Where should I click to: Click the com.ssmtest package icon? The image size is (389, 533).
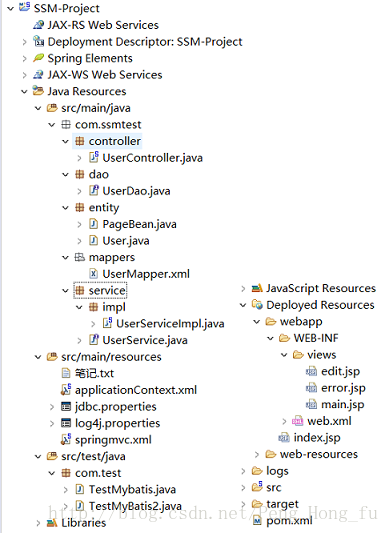66,124
